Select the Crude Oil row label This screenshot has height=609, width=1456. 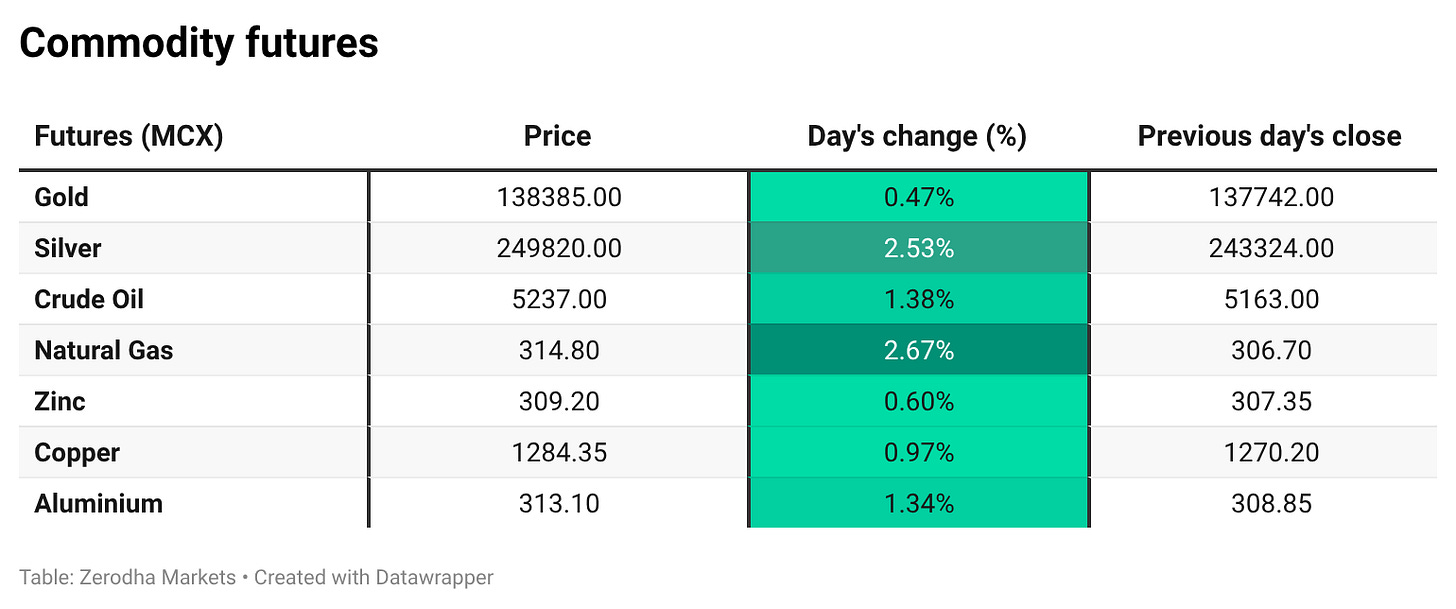click(89, 299)
